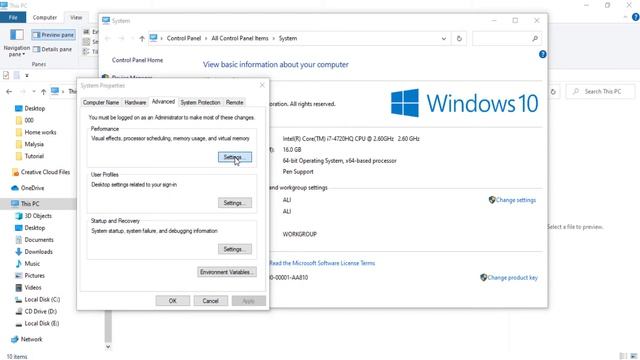640x360 pixels.
Task: Open help icon in System window
Action: pyautogui.click(x=542, y=54)
